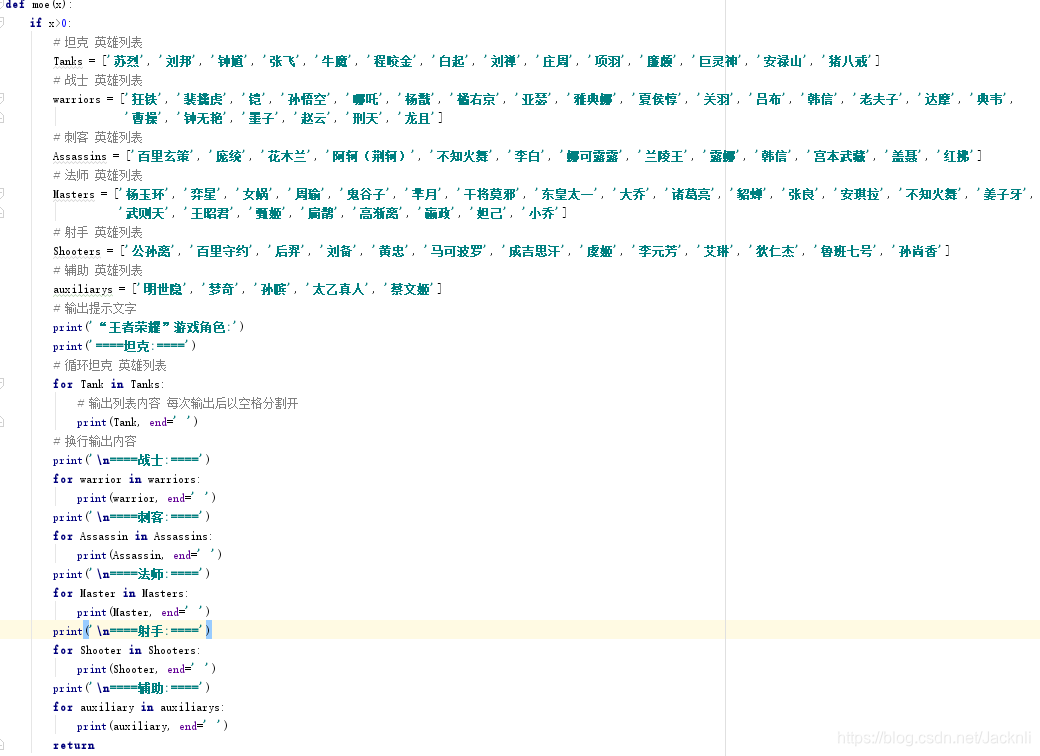Screen dimensions: 1040x756
Task: Click the string '明世隐' in the auxiliarys list
Action: coord(163,289)
